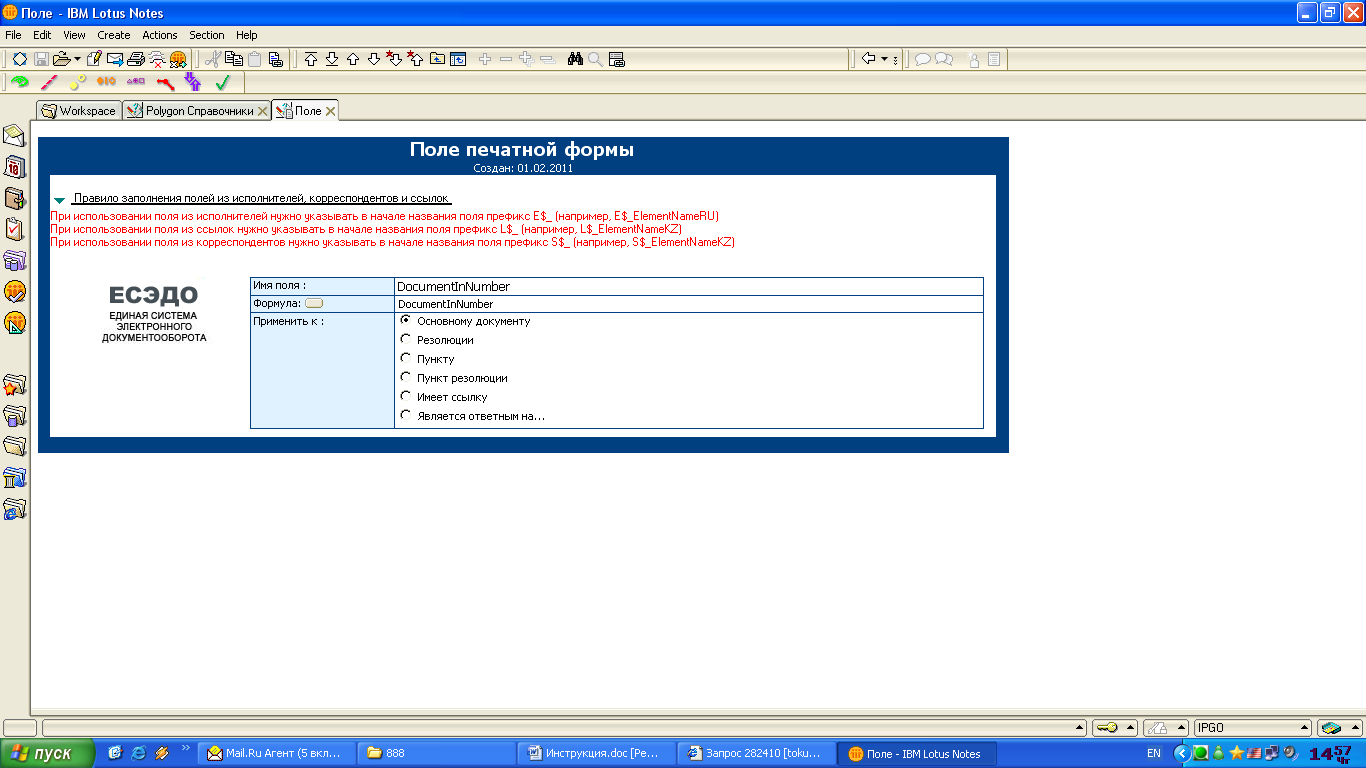Click the green curved arrow toolbar icon

(x=19, y=82)
